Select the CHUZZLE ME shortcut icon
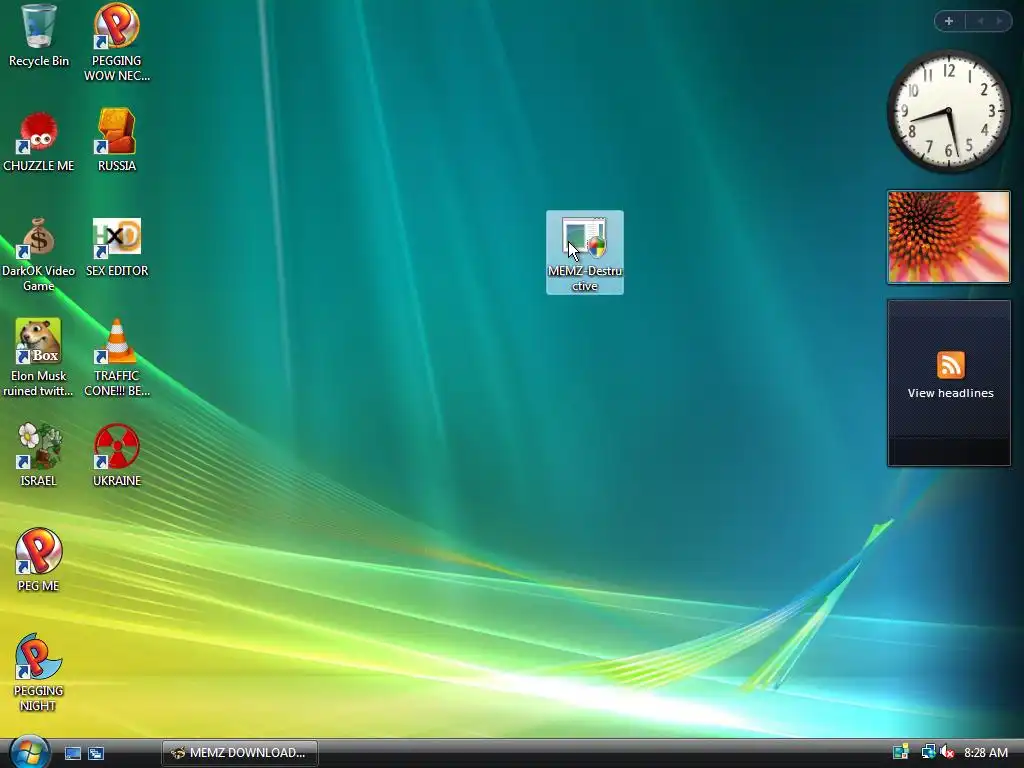The width and height of the screenshot is (1024, 768). [39, 142]
